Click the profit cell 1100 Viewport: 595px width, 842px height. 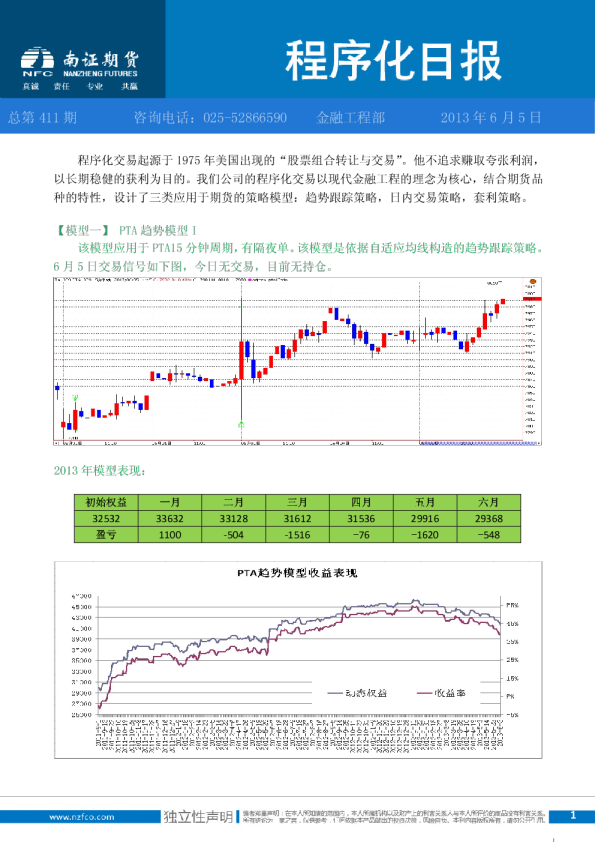pyautogui.click(x=170, y=534)
